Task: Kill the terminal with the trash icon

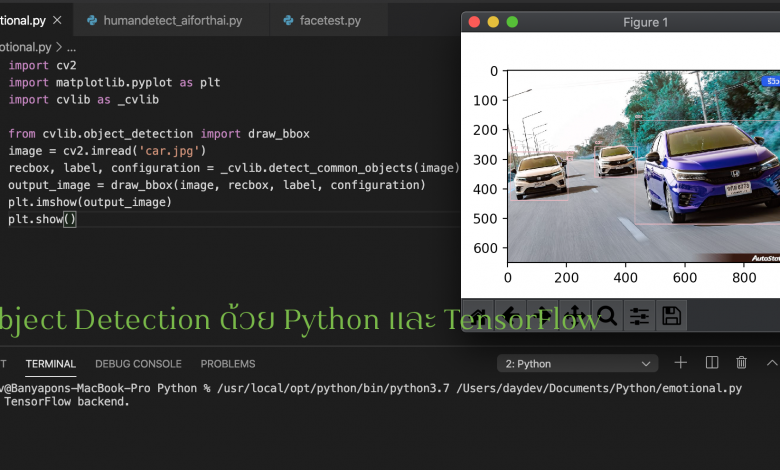Action: [741, 363]
